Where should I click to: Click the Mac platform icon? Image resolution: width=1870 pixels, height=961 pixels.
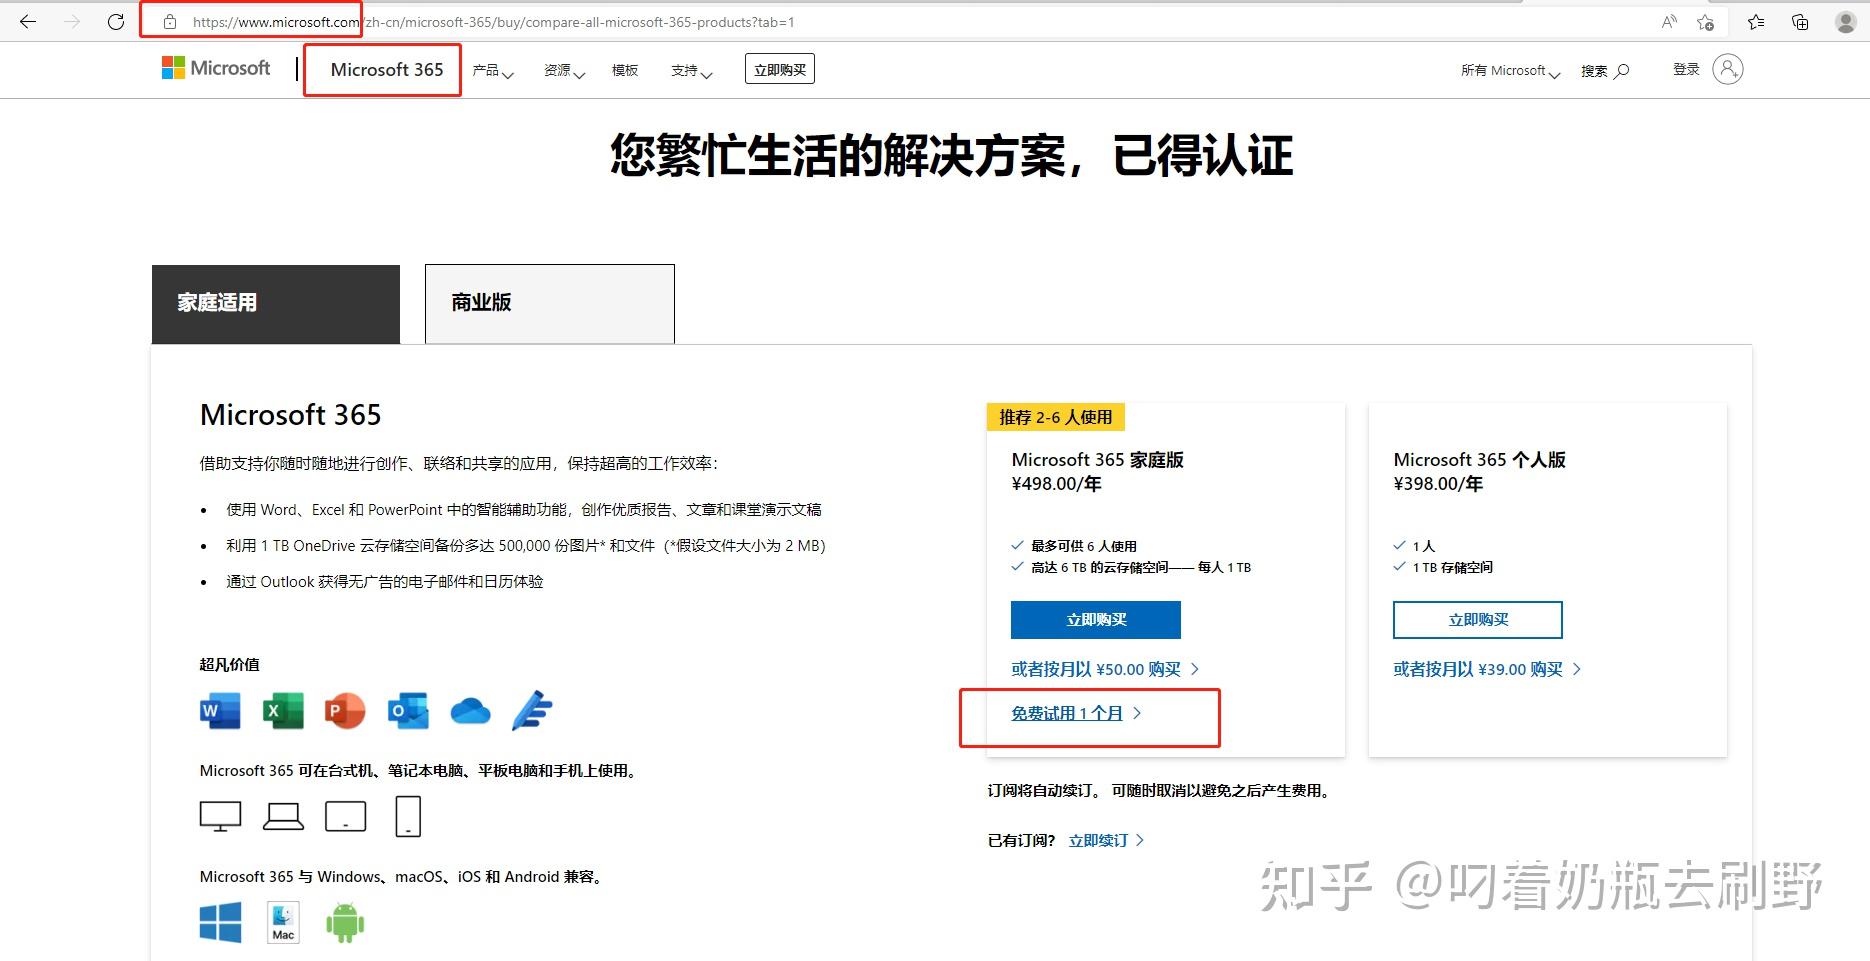[x=283, y=922]
